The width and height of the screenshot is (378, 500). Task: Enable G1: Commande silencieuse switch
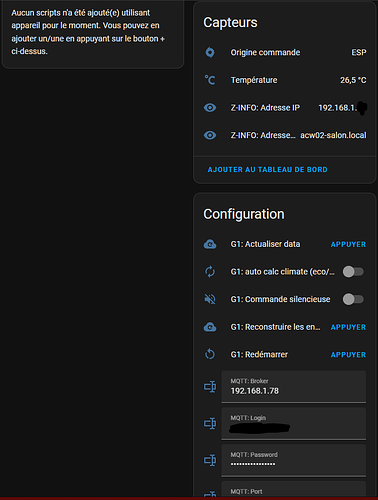pyautogui.click(x=353, y=299)
